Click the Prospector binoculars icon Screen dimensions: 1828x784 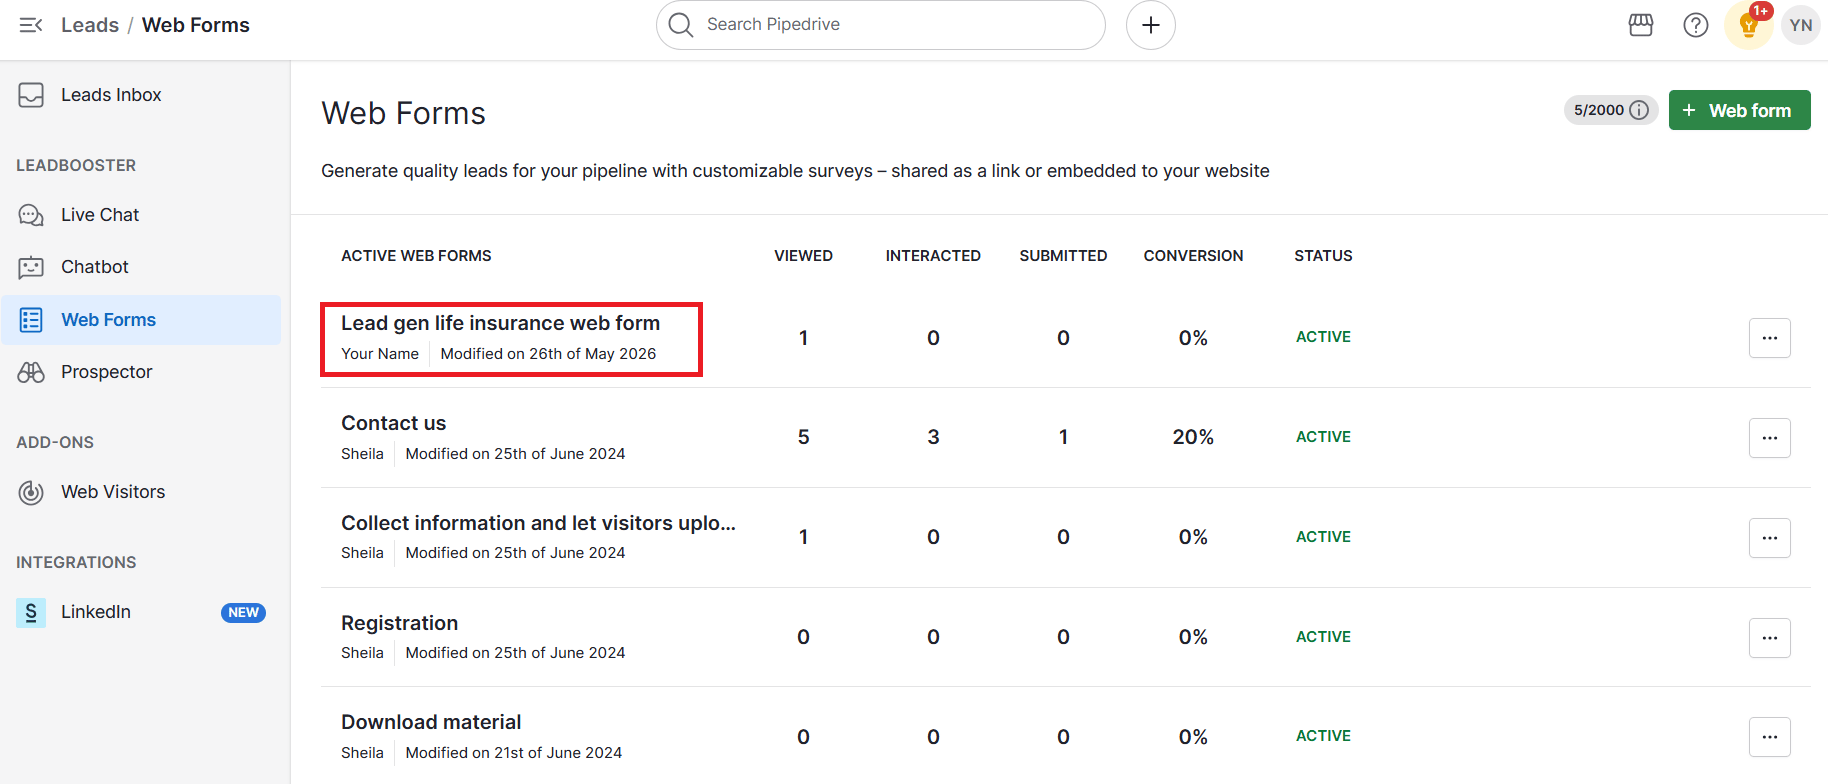pyautogui.click(x=31, y=372)
